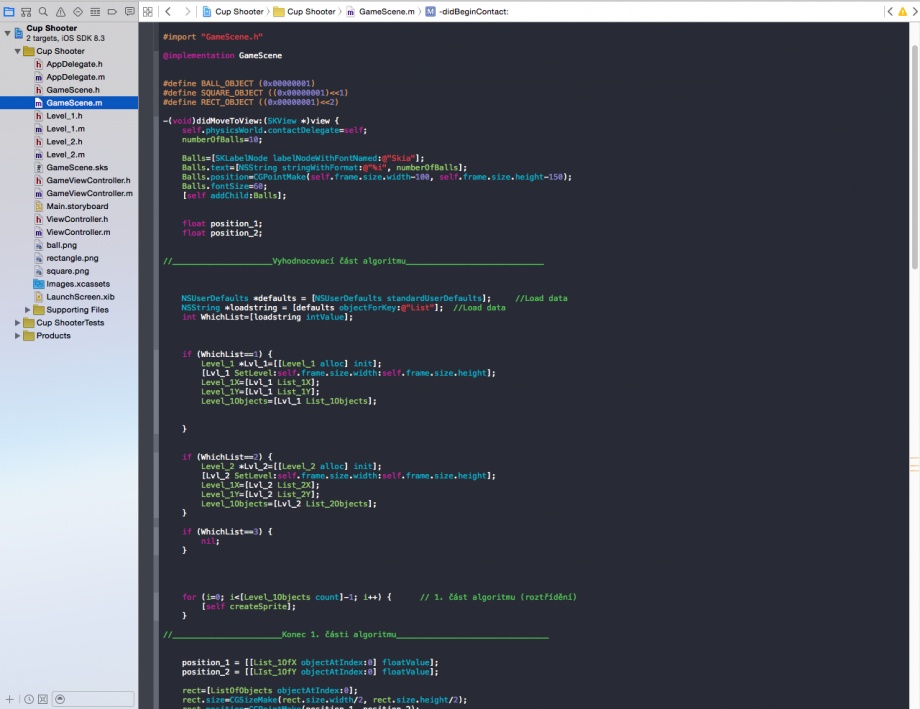The width and height of the screenshot is (920, 709).
Task: Open the Test navigator diamond icon
Action: (78, 11)
